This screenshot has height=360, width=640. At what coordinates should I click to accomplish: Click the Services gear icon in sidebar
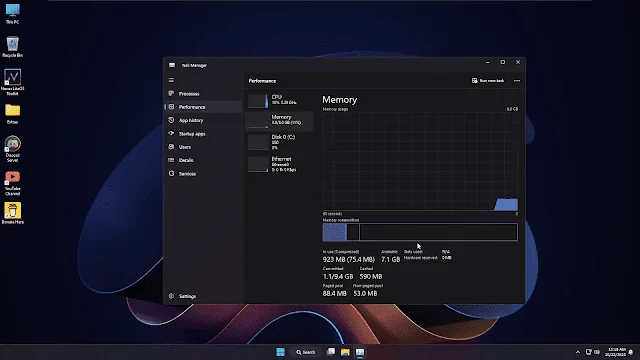pyautogui.click(x=171, y=173)
